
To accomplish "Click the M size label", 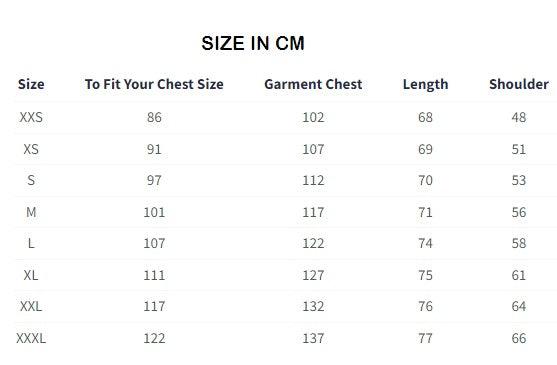I will (x=31, y=212).
